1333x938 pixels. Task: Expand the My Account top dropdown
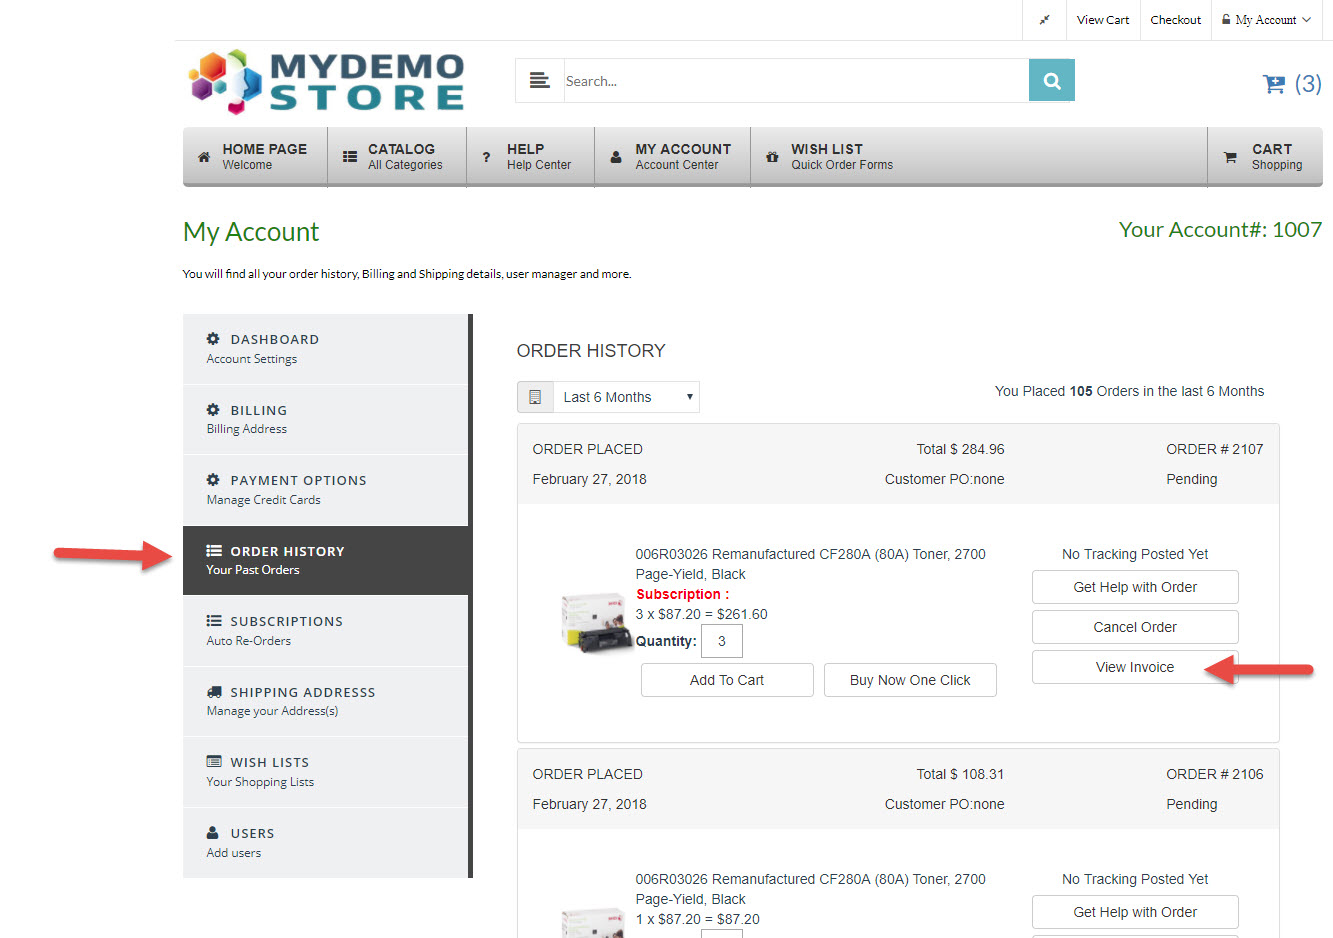[1266, 20]
